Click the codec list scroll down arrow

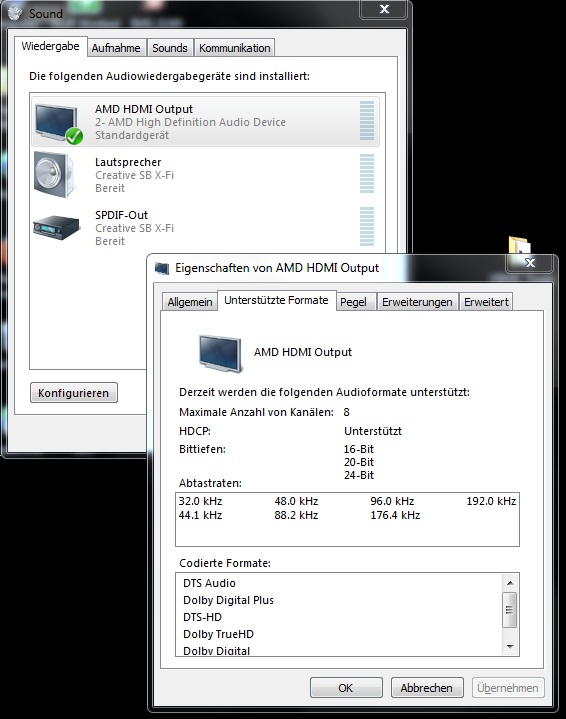pyautogui.click(x=510, y=647)
